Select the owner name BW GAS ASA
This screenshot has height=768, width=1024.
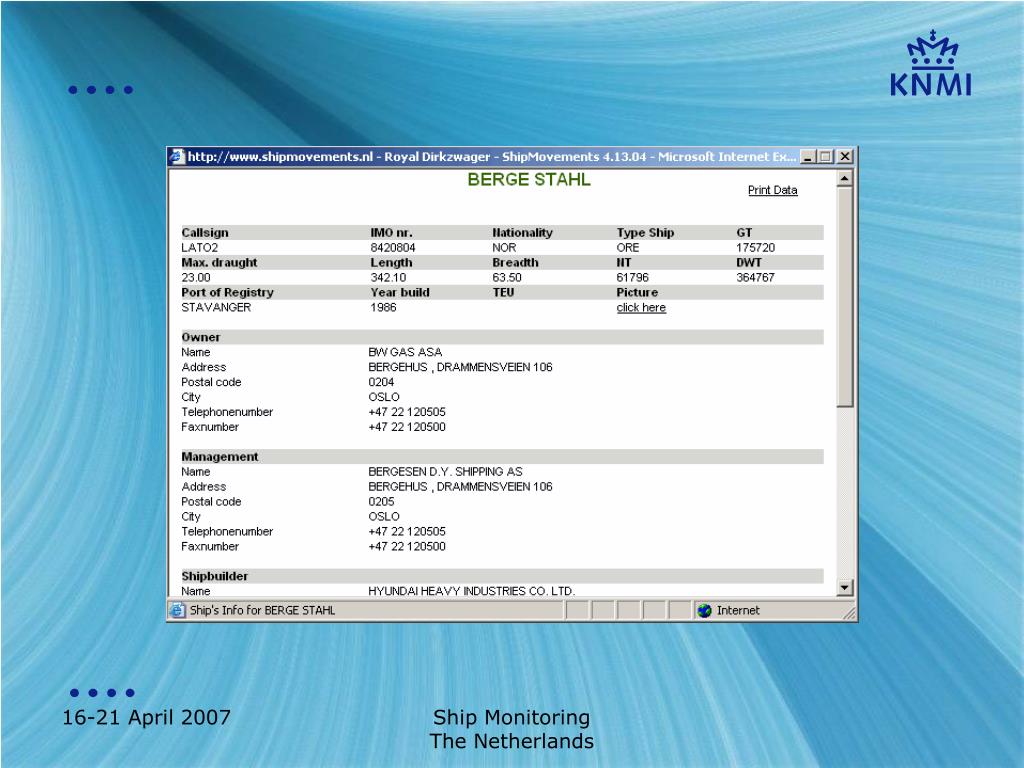[x=405, y=353]
